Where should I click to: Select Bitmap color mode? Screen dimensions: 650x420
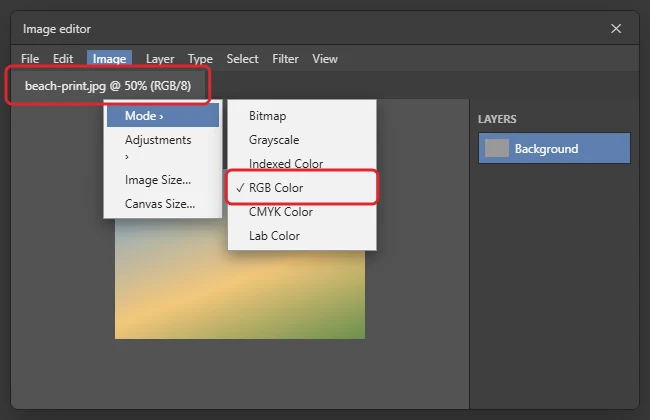pos(302,116)
